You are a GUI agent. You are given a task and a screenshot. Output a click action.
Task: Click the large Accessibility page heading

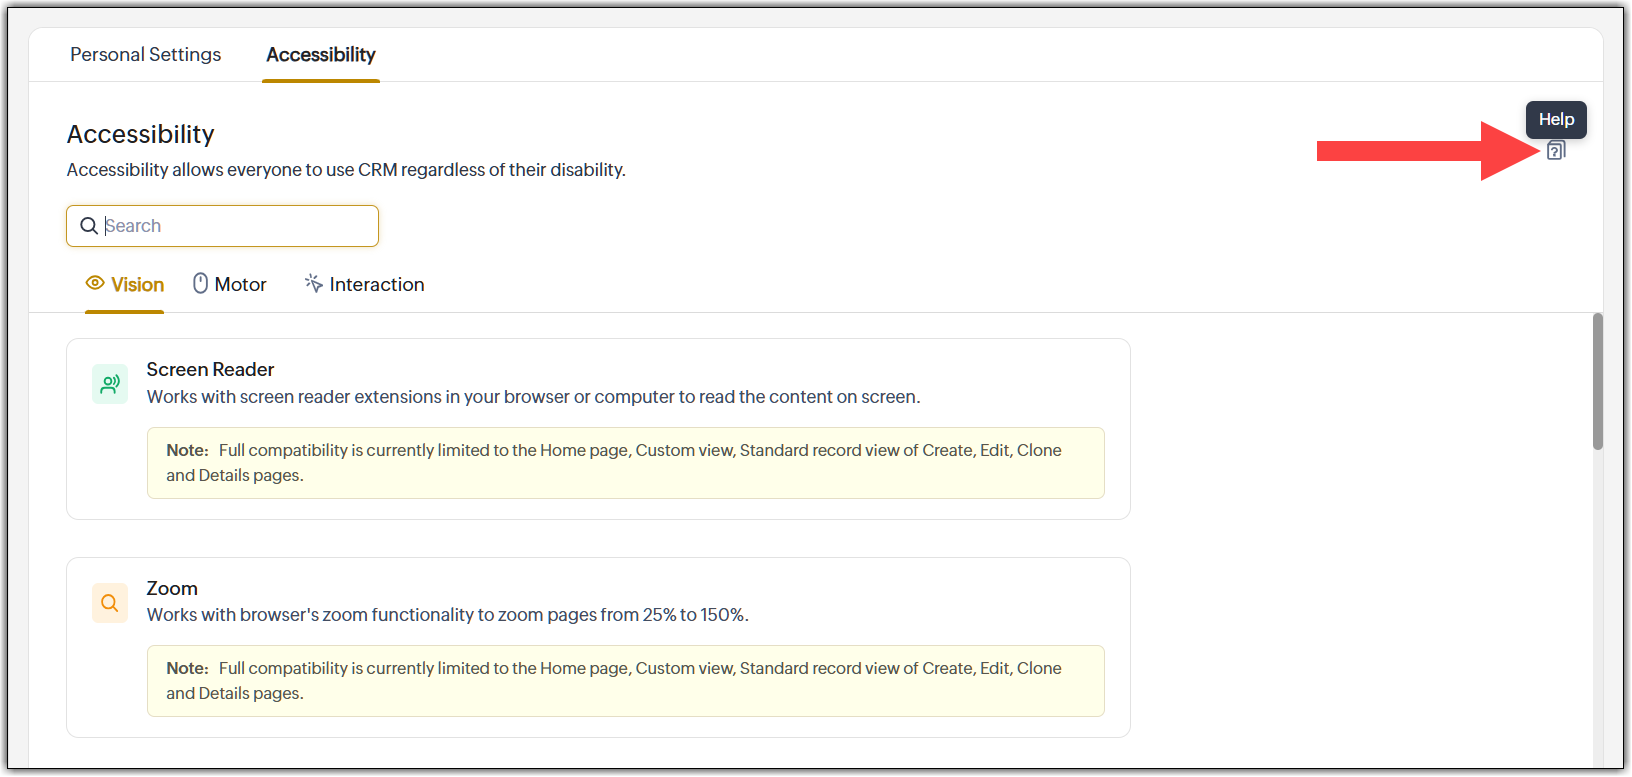pos(141,134)
